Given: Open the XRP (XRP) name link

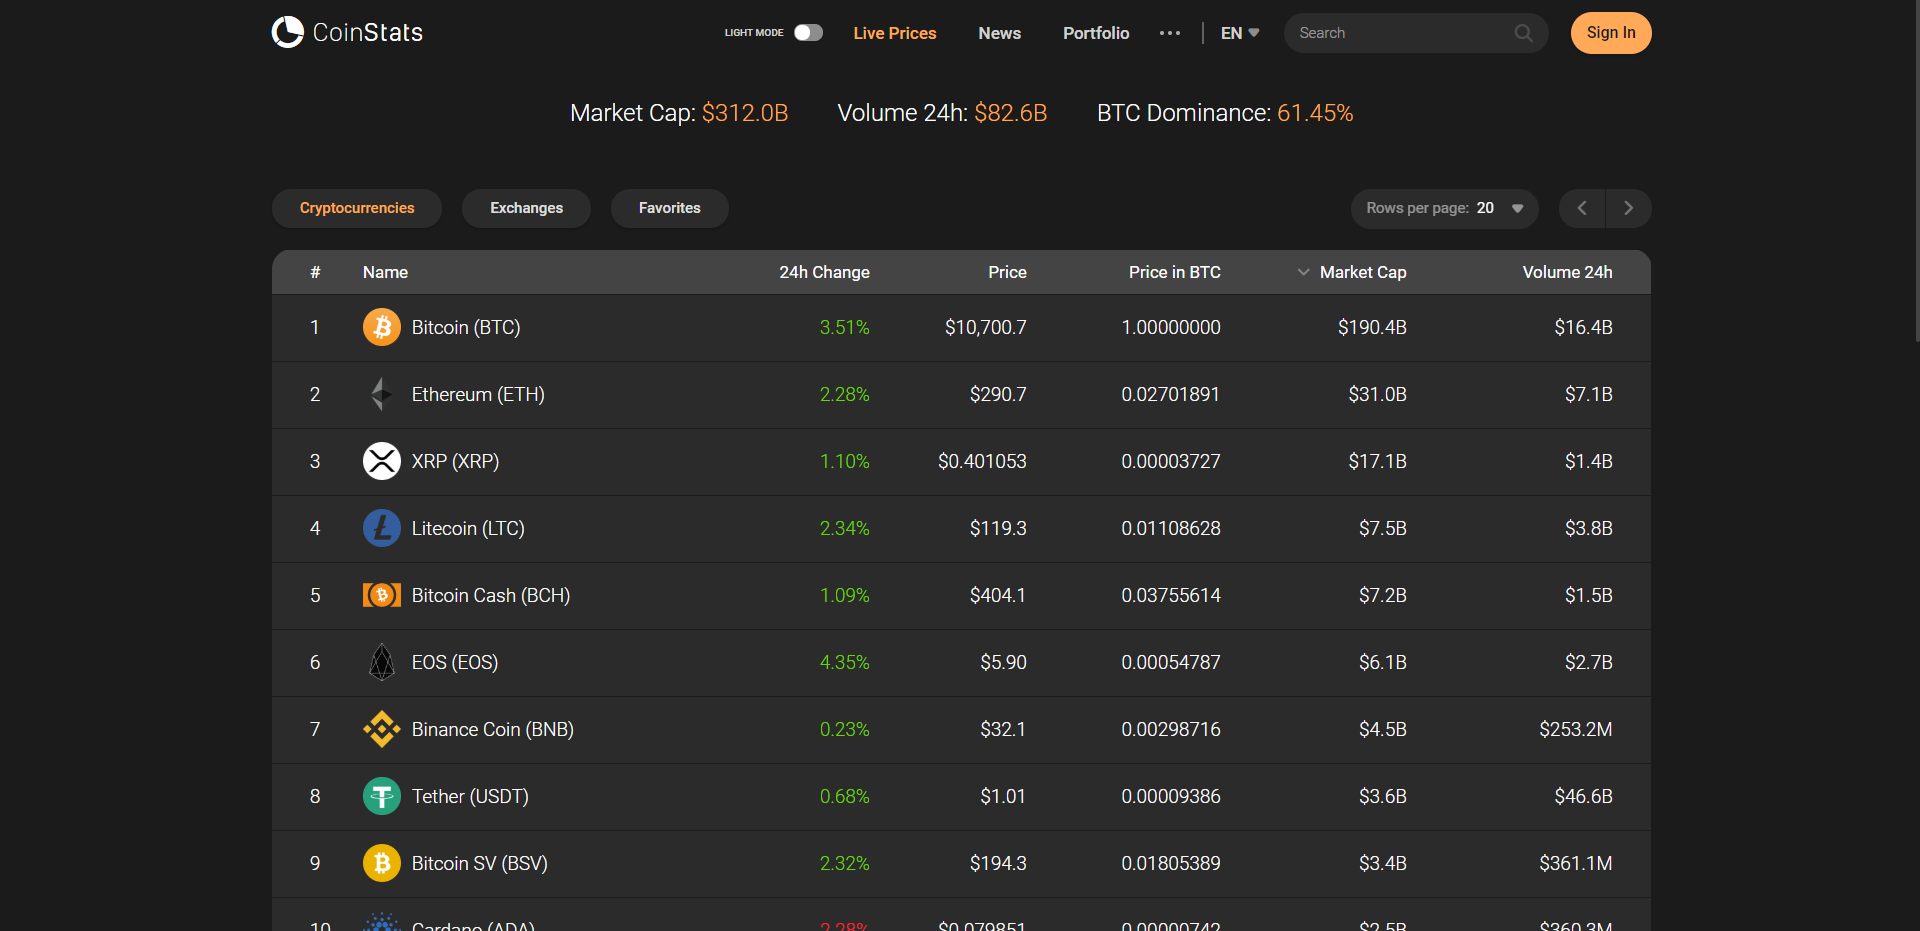Looking at the screenshot, I should (455, 461).
